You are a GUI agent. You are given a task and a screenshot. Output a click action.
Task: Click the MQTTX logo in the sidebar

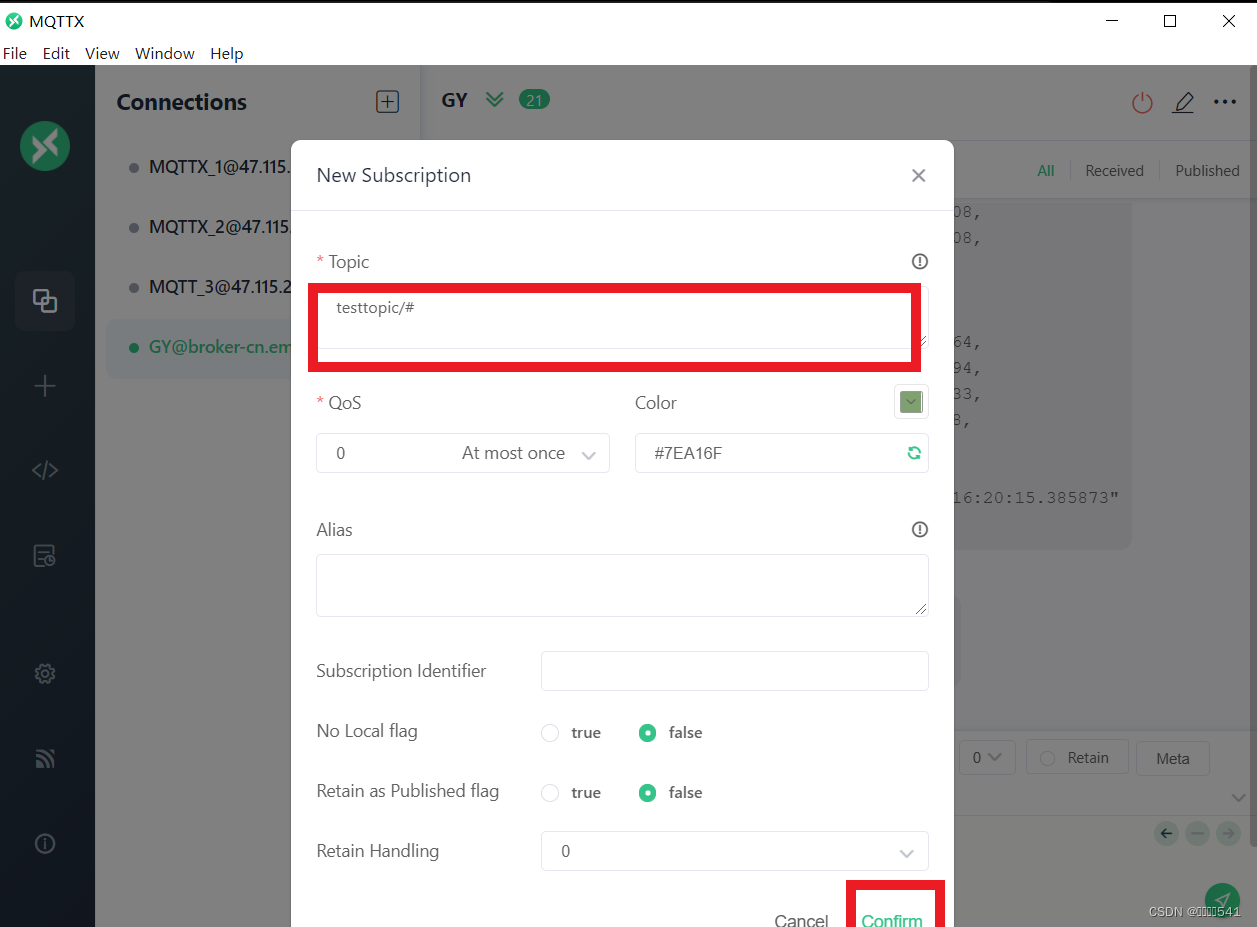(x=45, y=146)
